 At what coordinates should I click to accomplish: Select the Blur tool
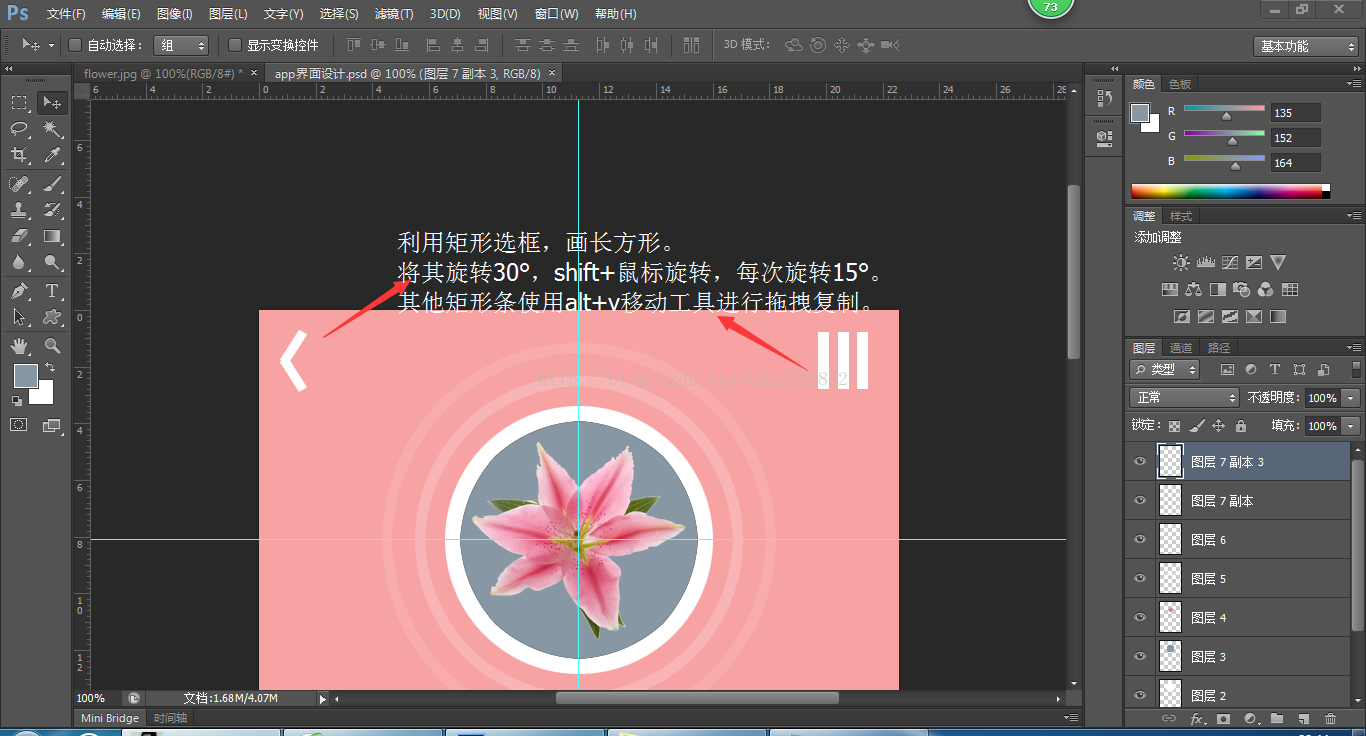coord(19,263)
